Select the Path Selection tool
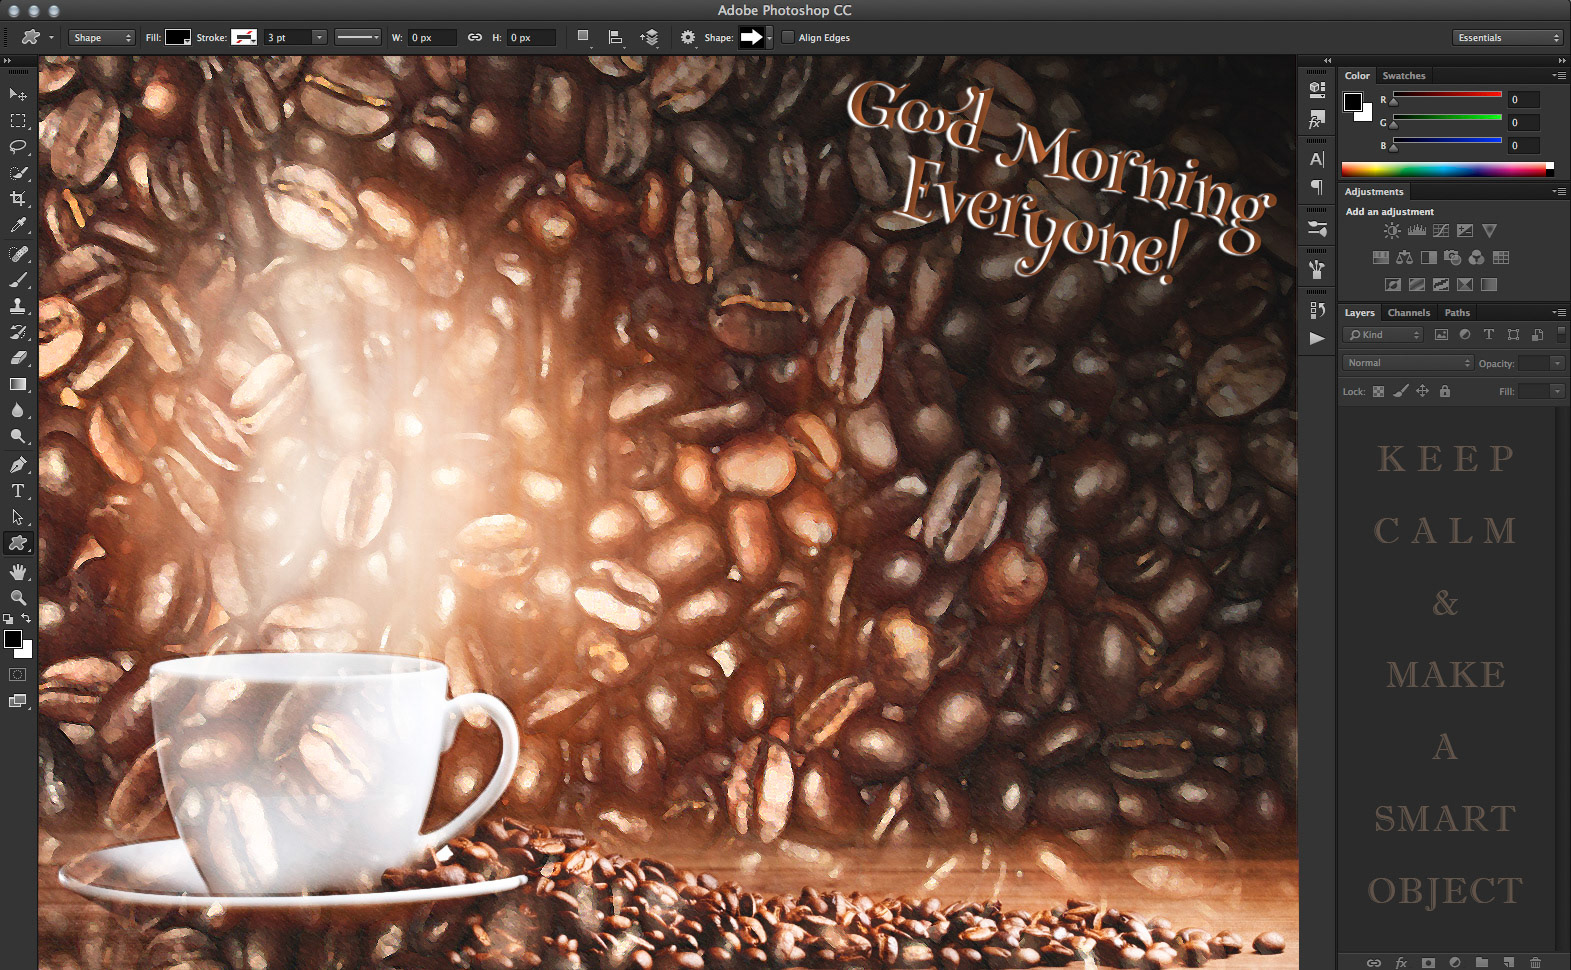The image size is (1571, 970). tap(18, 517)
